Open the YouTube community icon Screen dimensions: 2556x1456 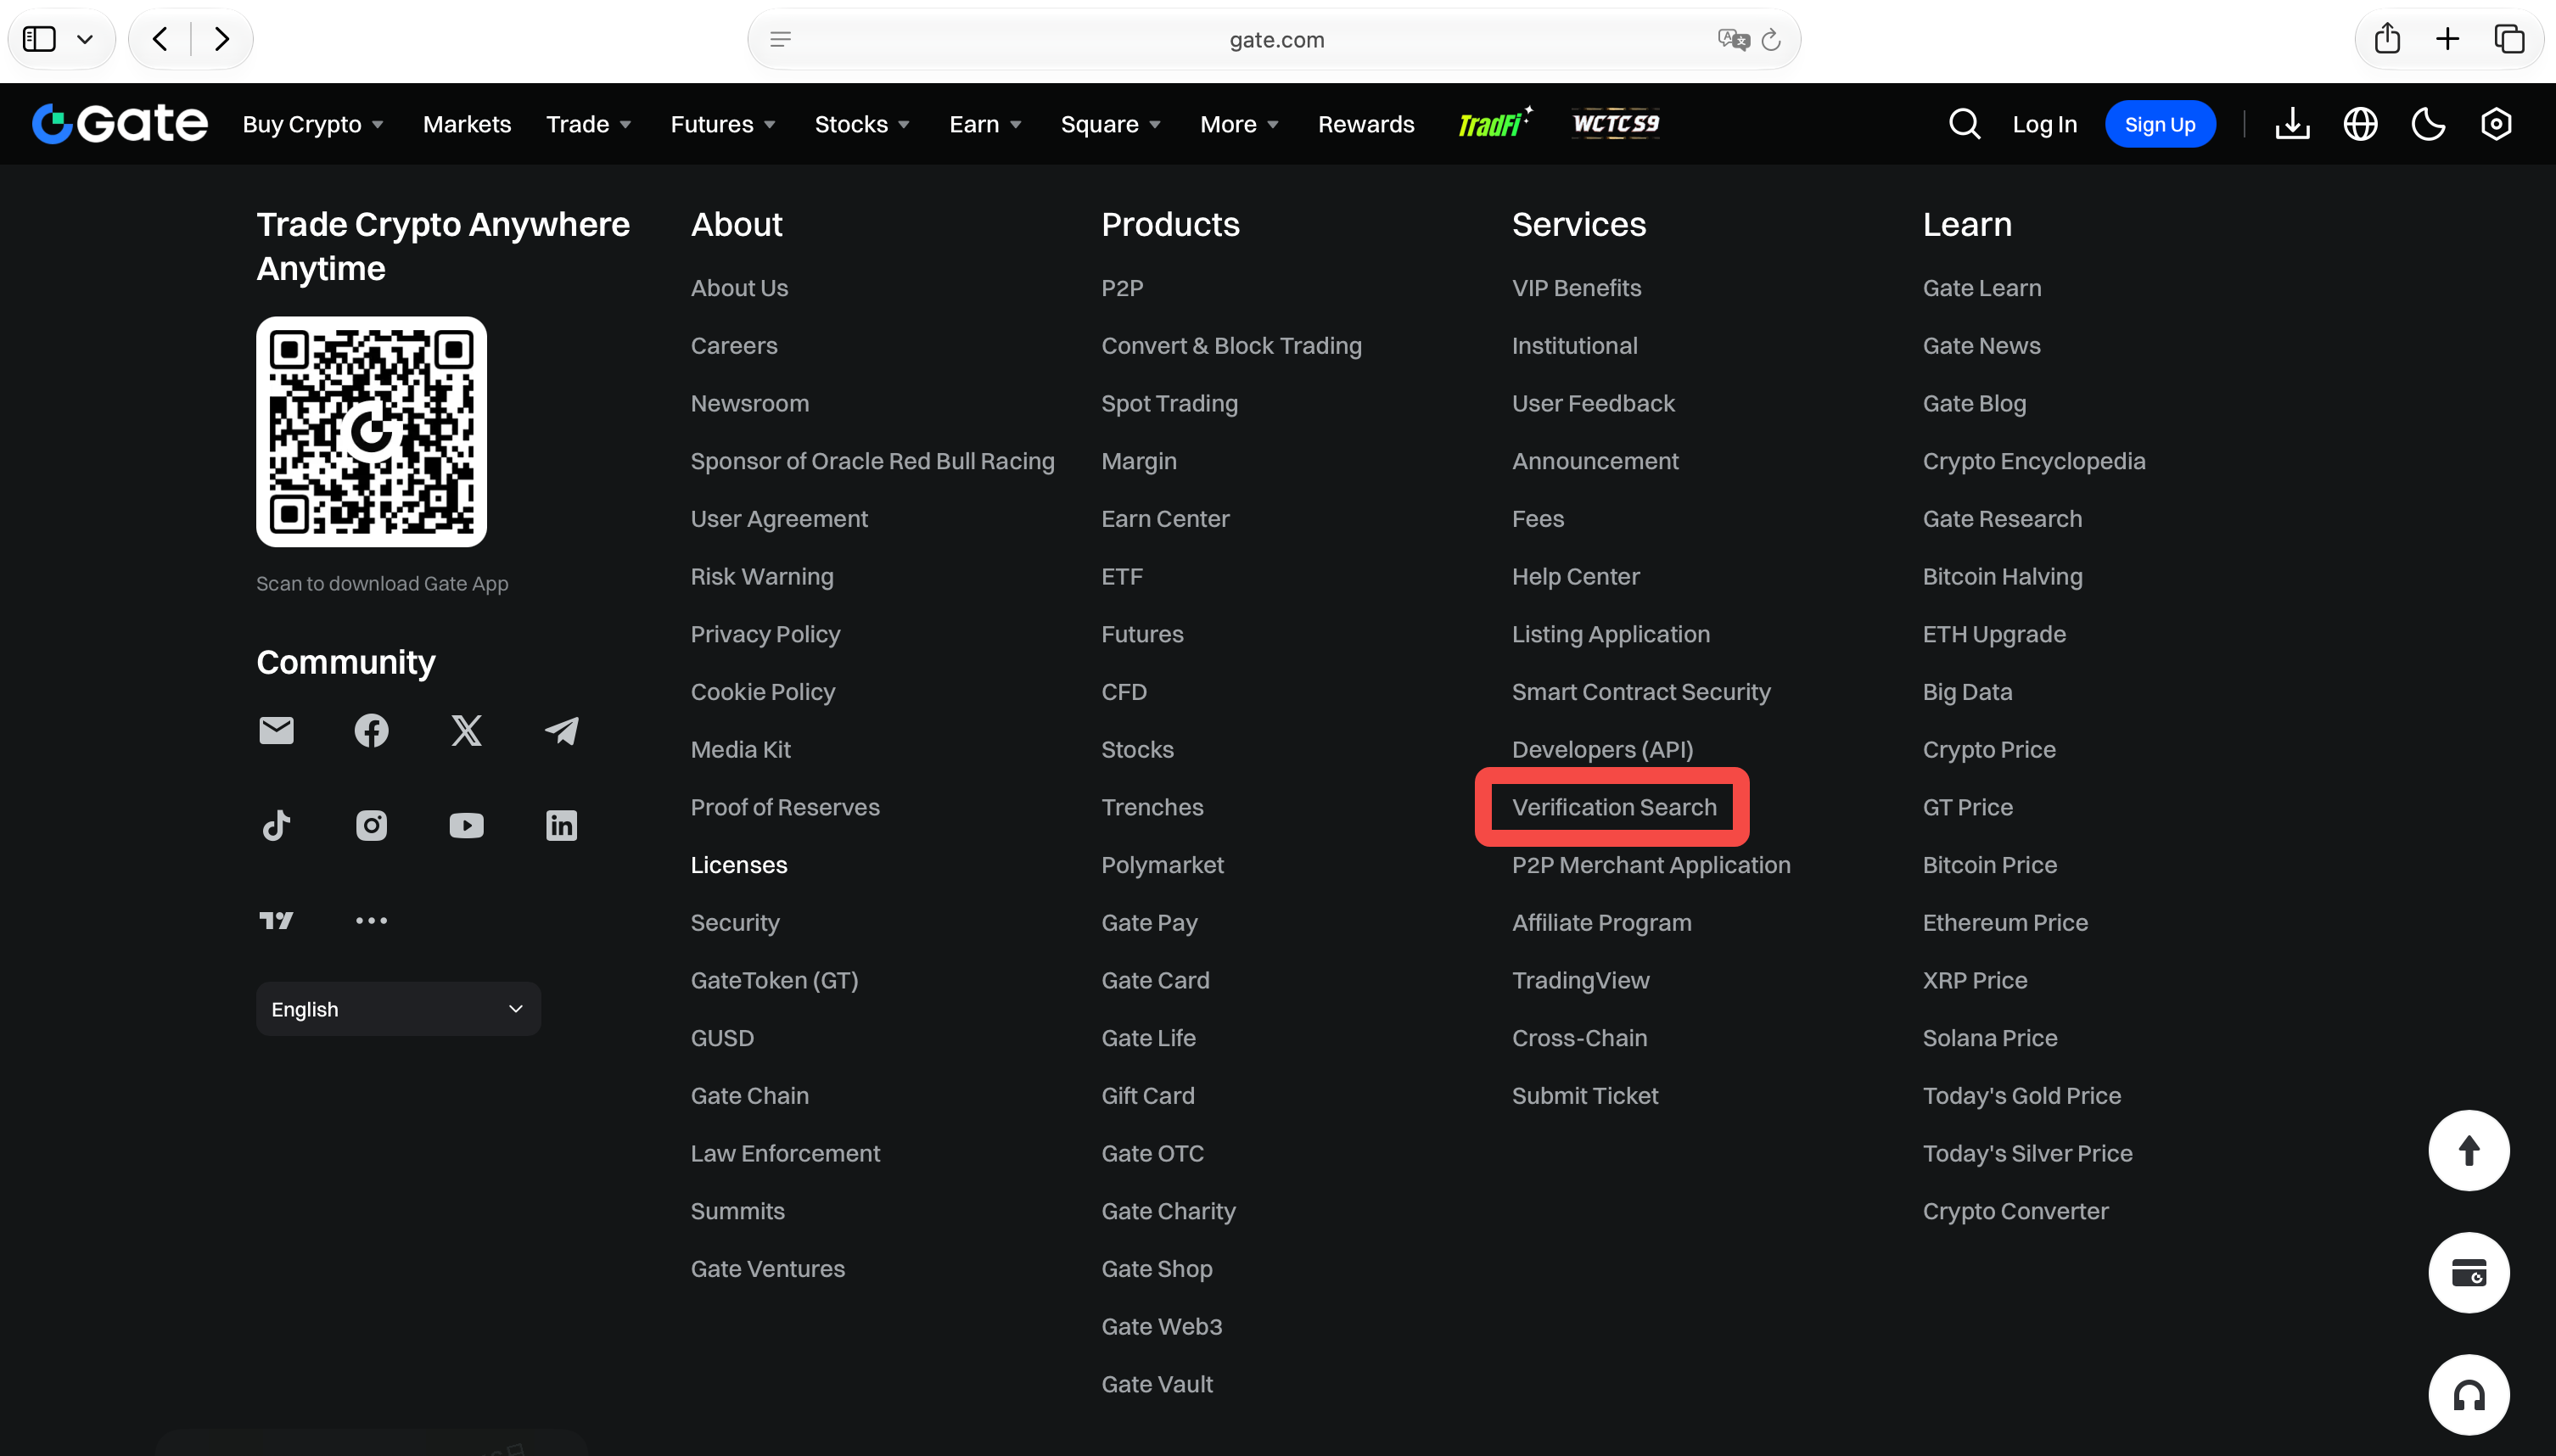[466, 826]
